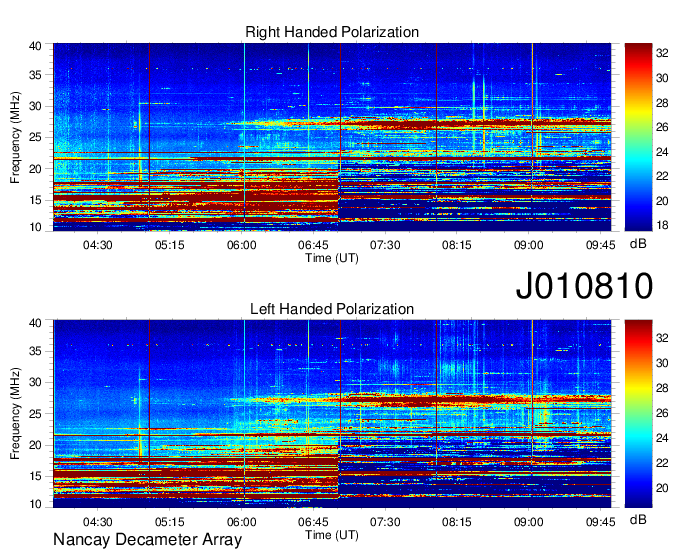Click 09:45 time tick under Right Handed plot
This screenshot has width=680, height=552.
(600, 245)
